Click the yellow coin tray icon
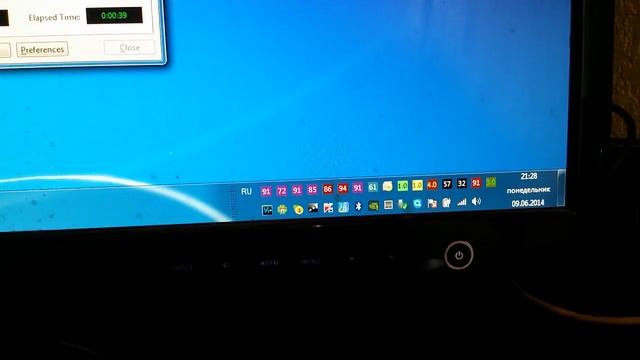Image resolution: width=640 pixels, height=360 pixels. [x=298, y=209]
